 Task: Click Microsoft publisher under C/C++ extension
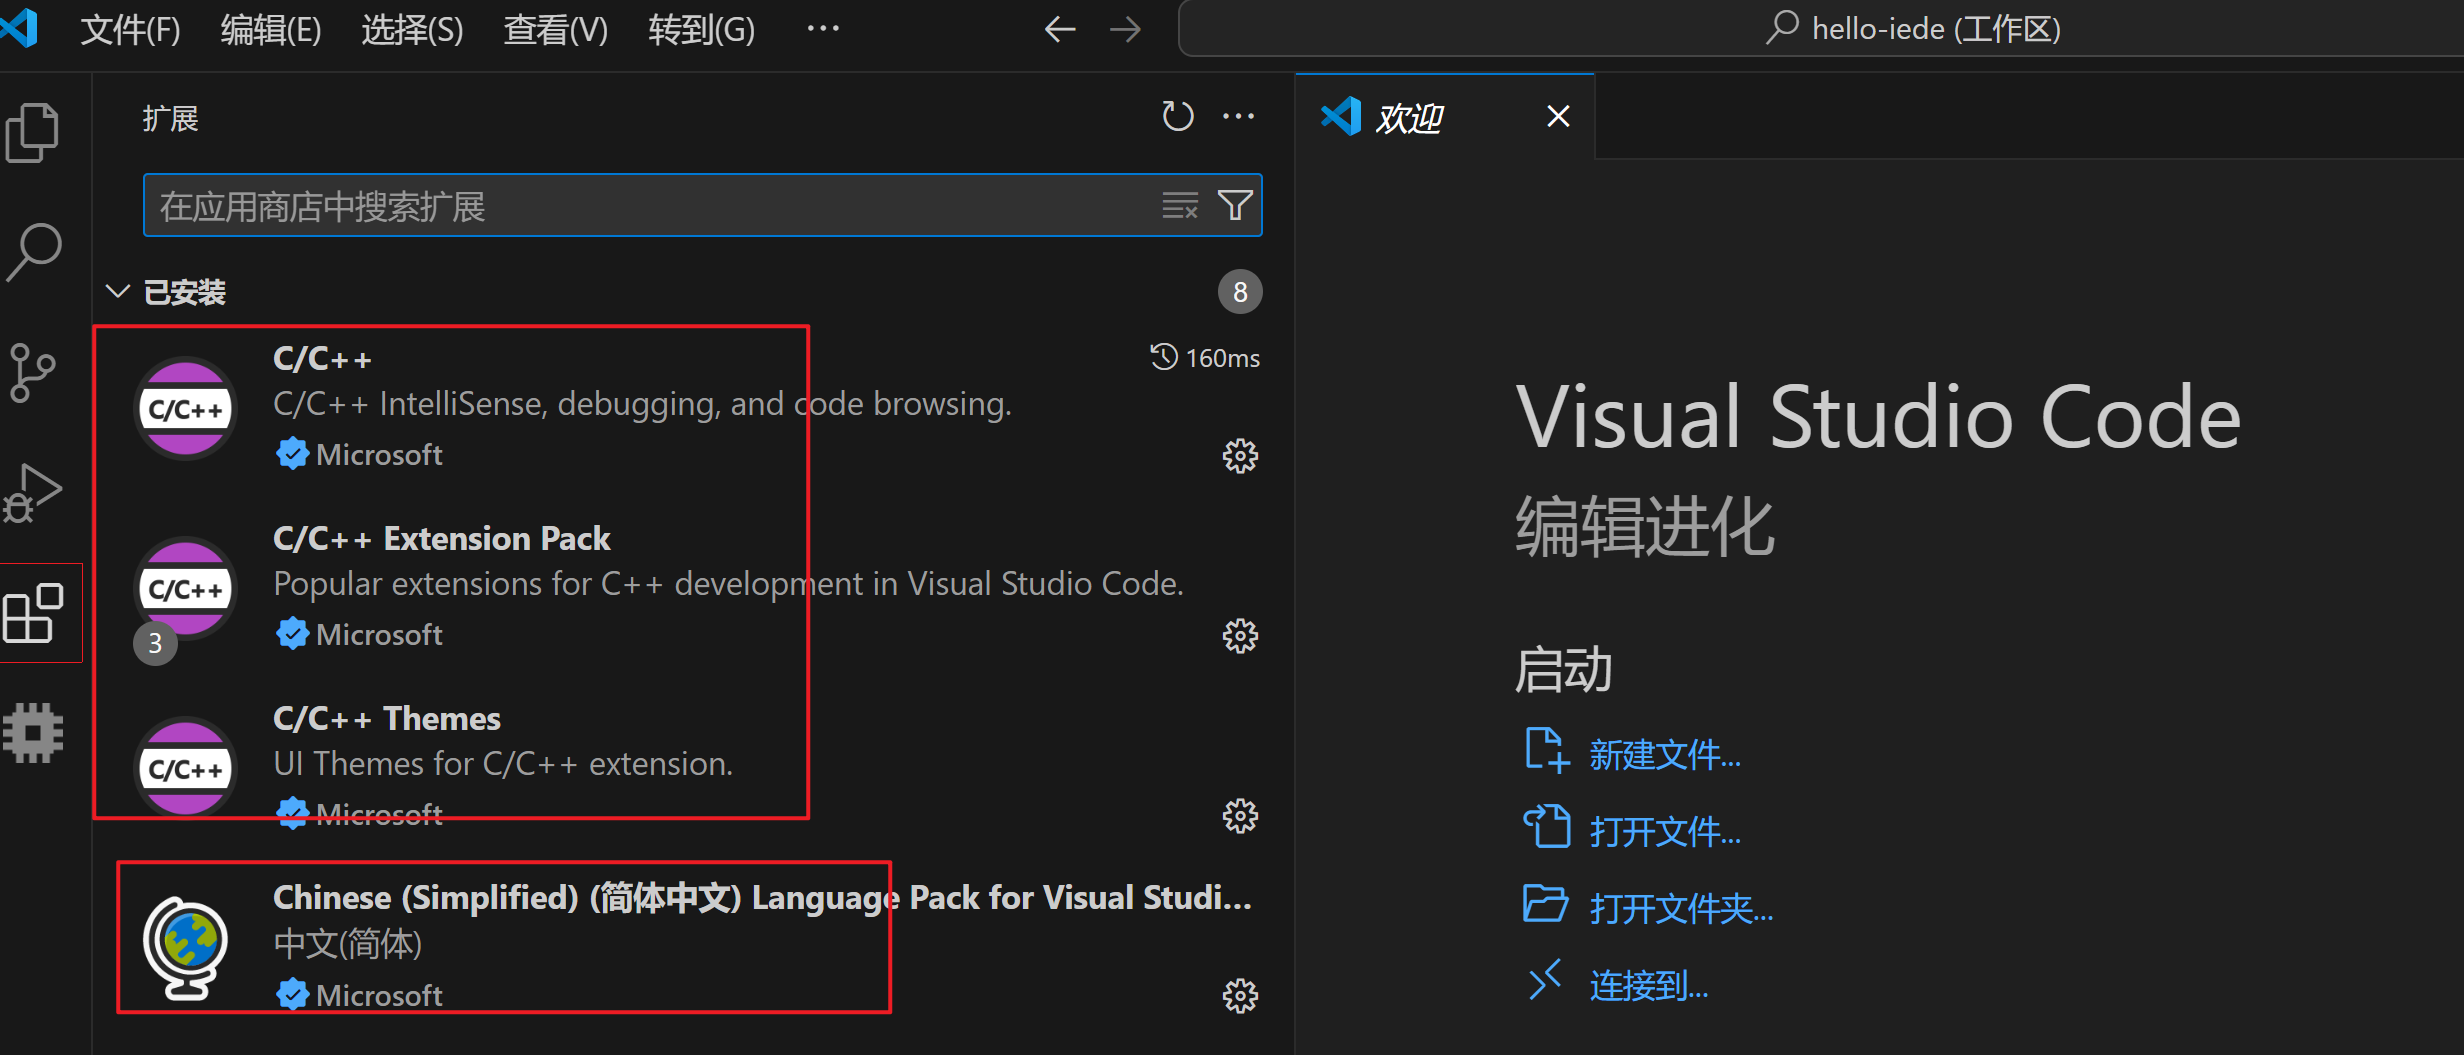click(379, 455)
